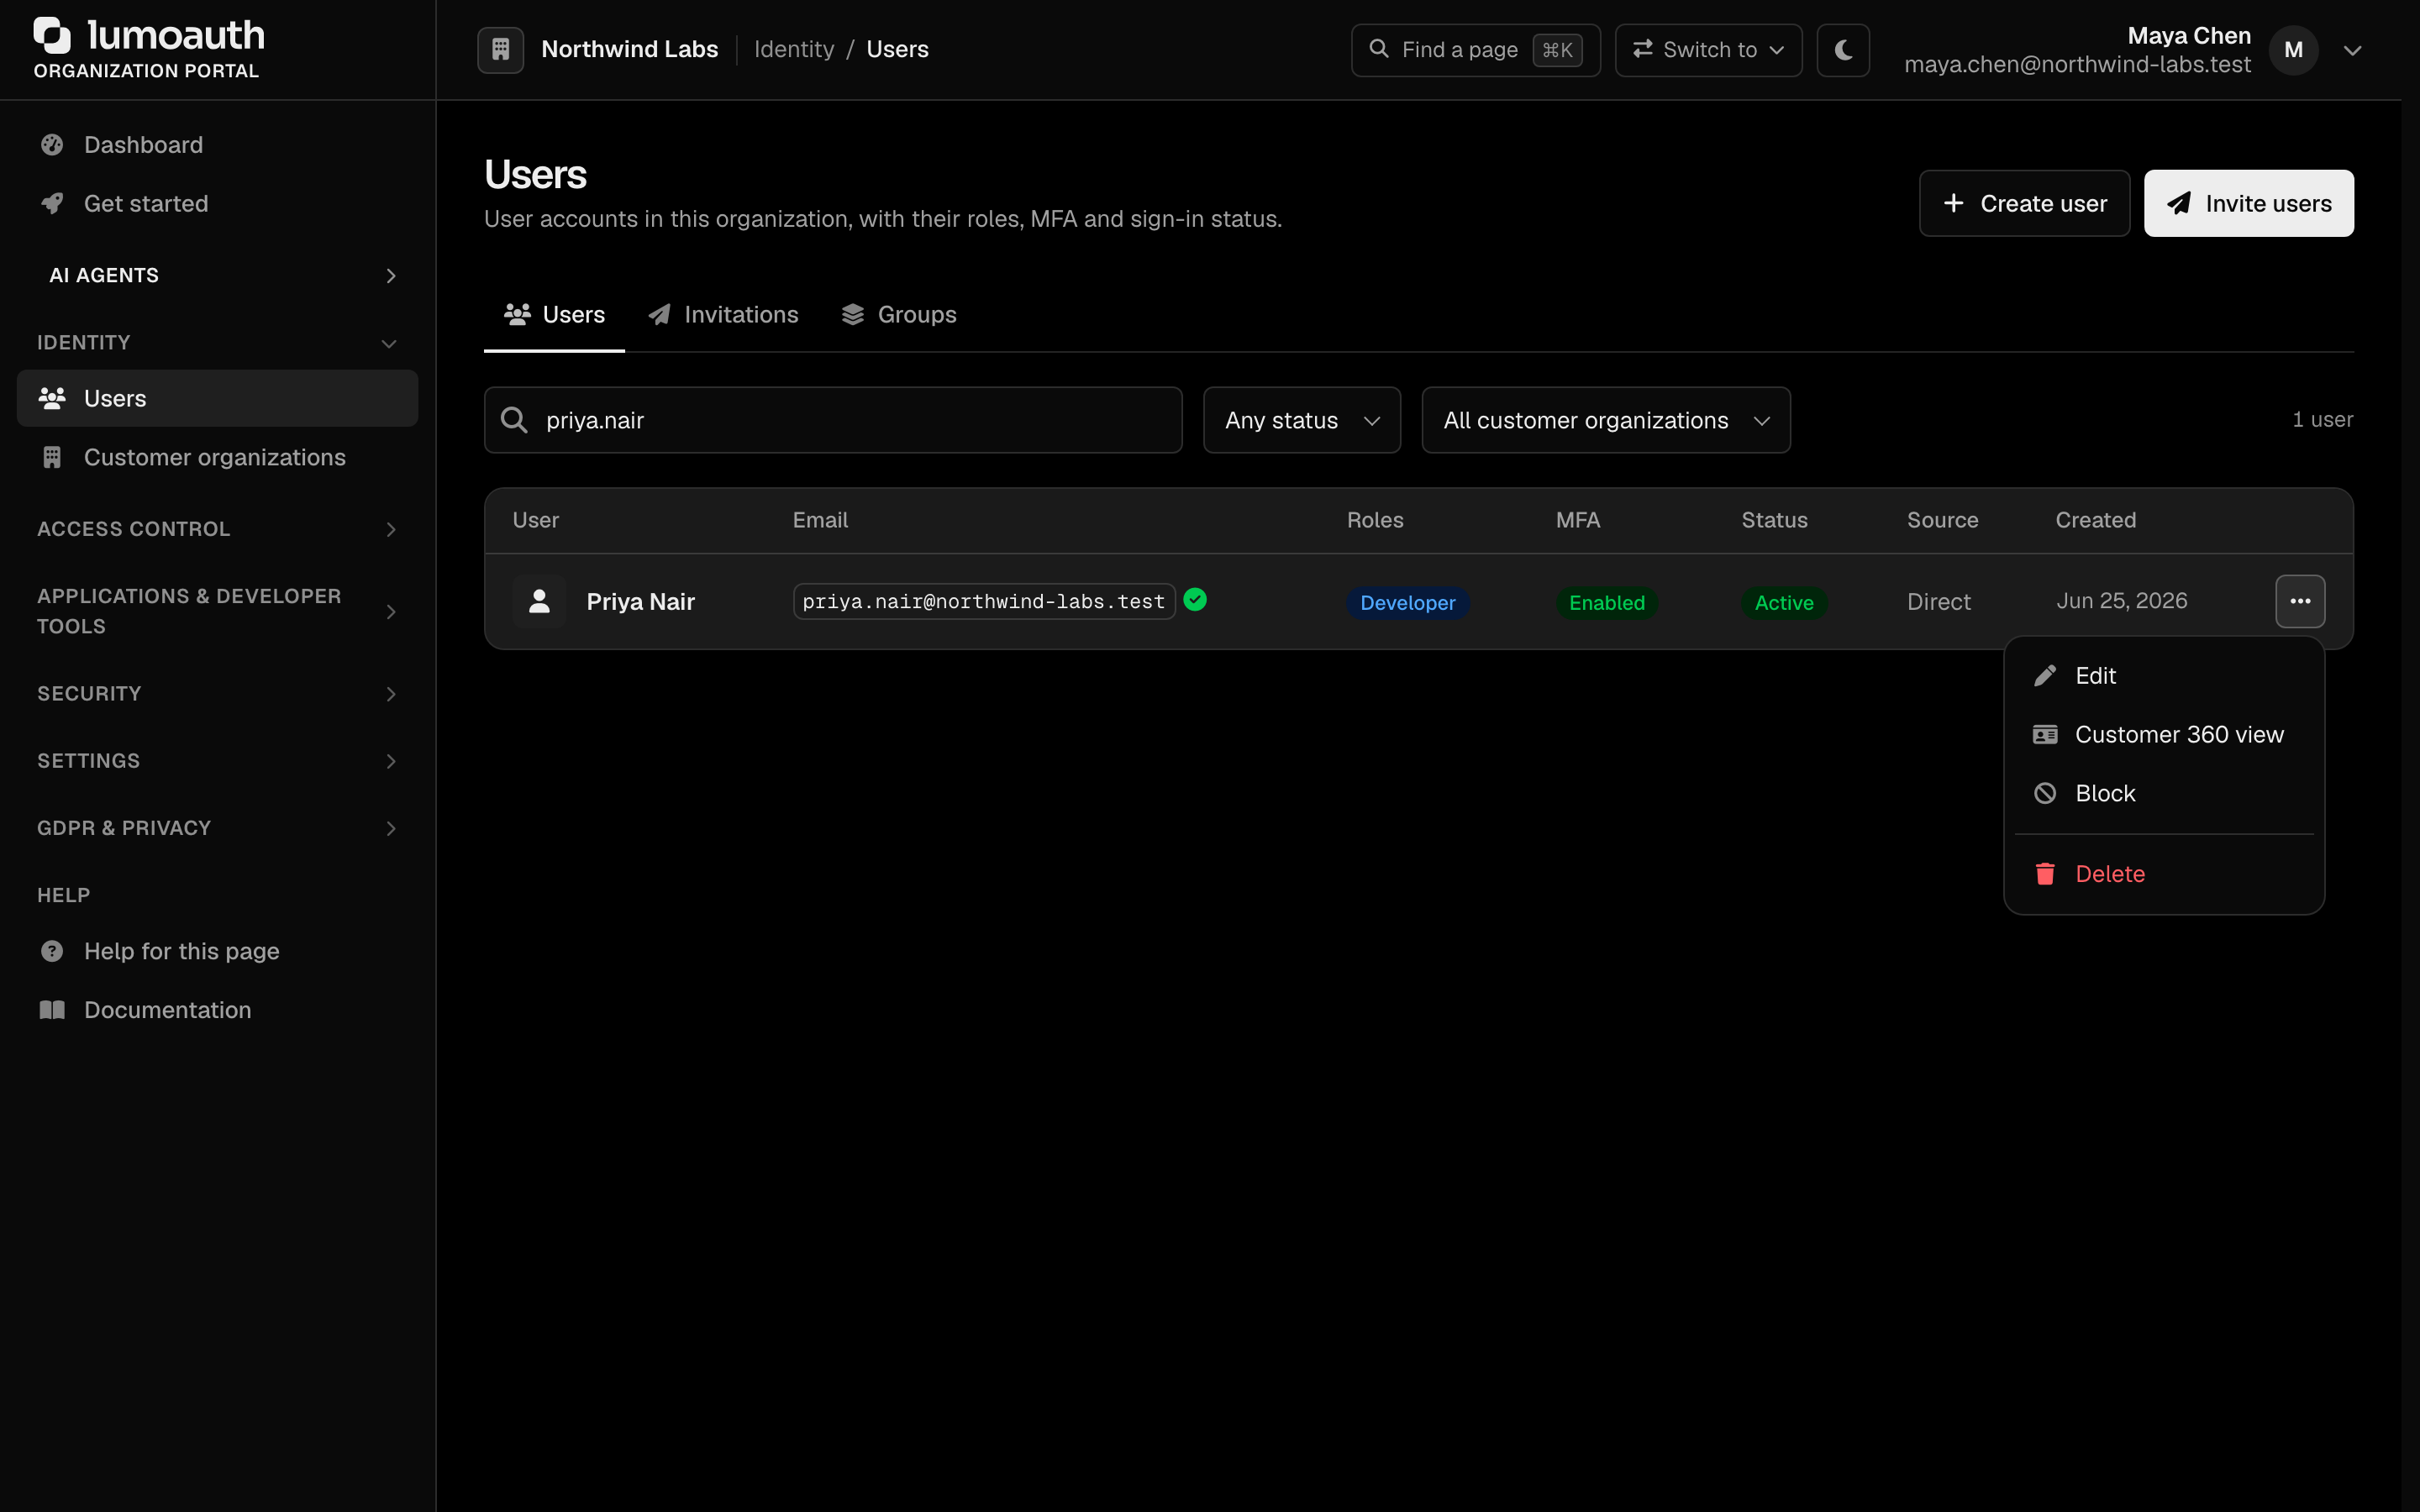Screen dimensions: 2420x1512
Task: Open the Documentation link
Action: 217,1010
